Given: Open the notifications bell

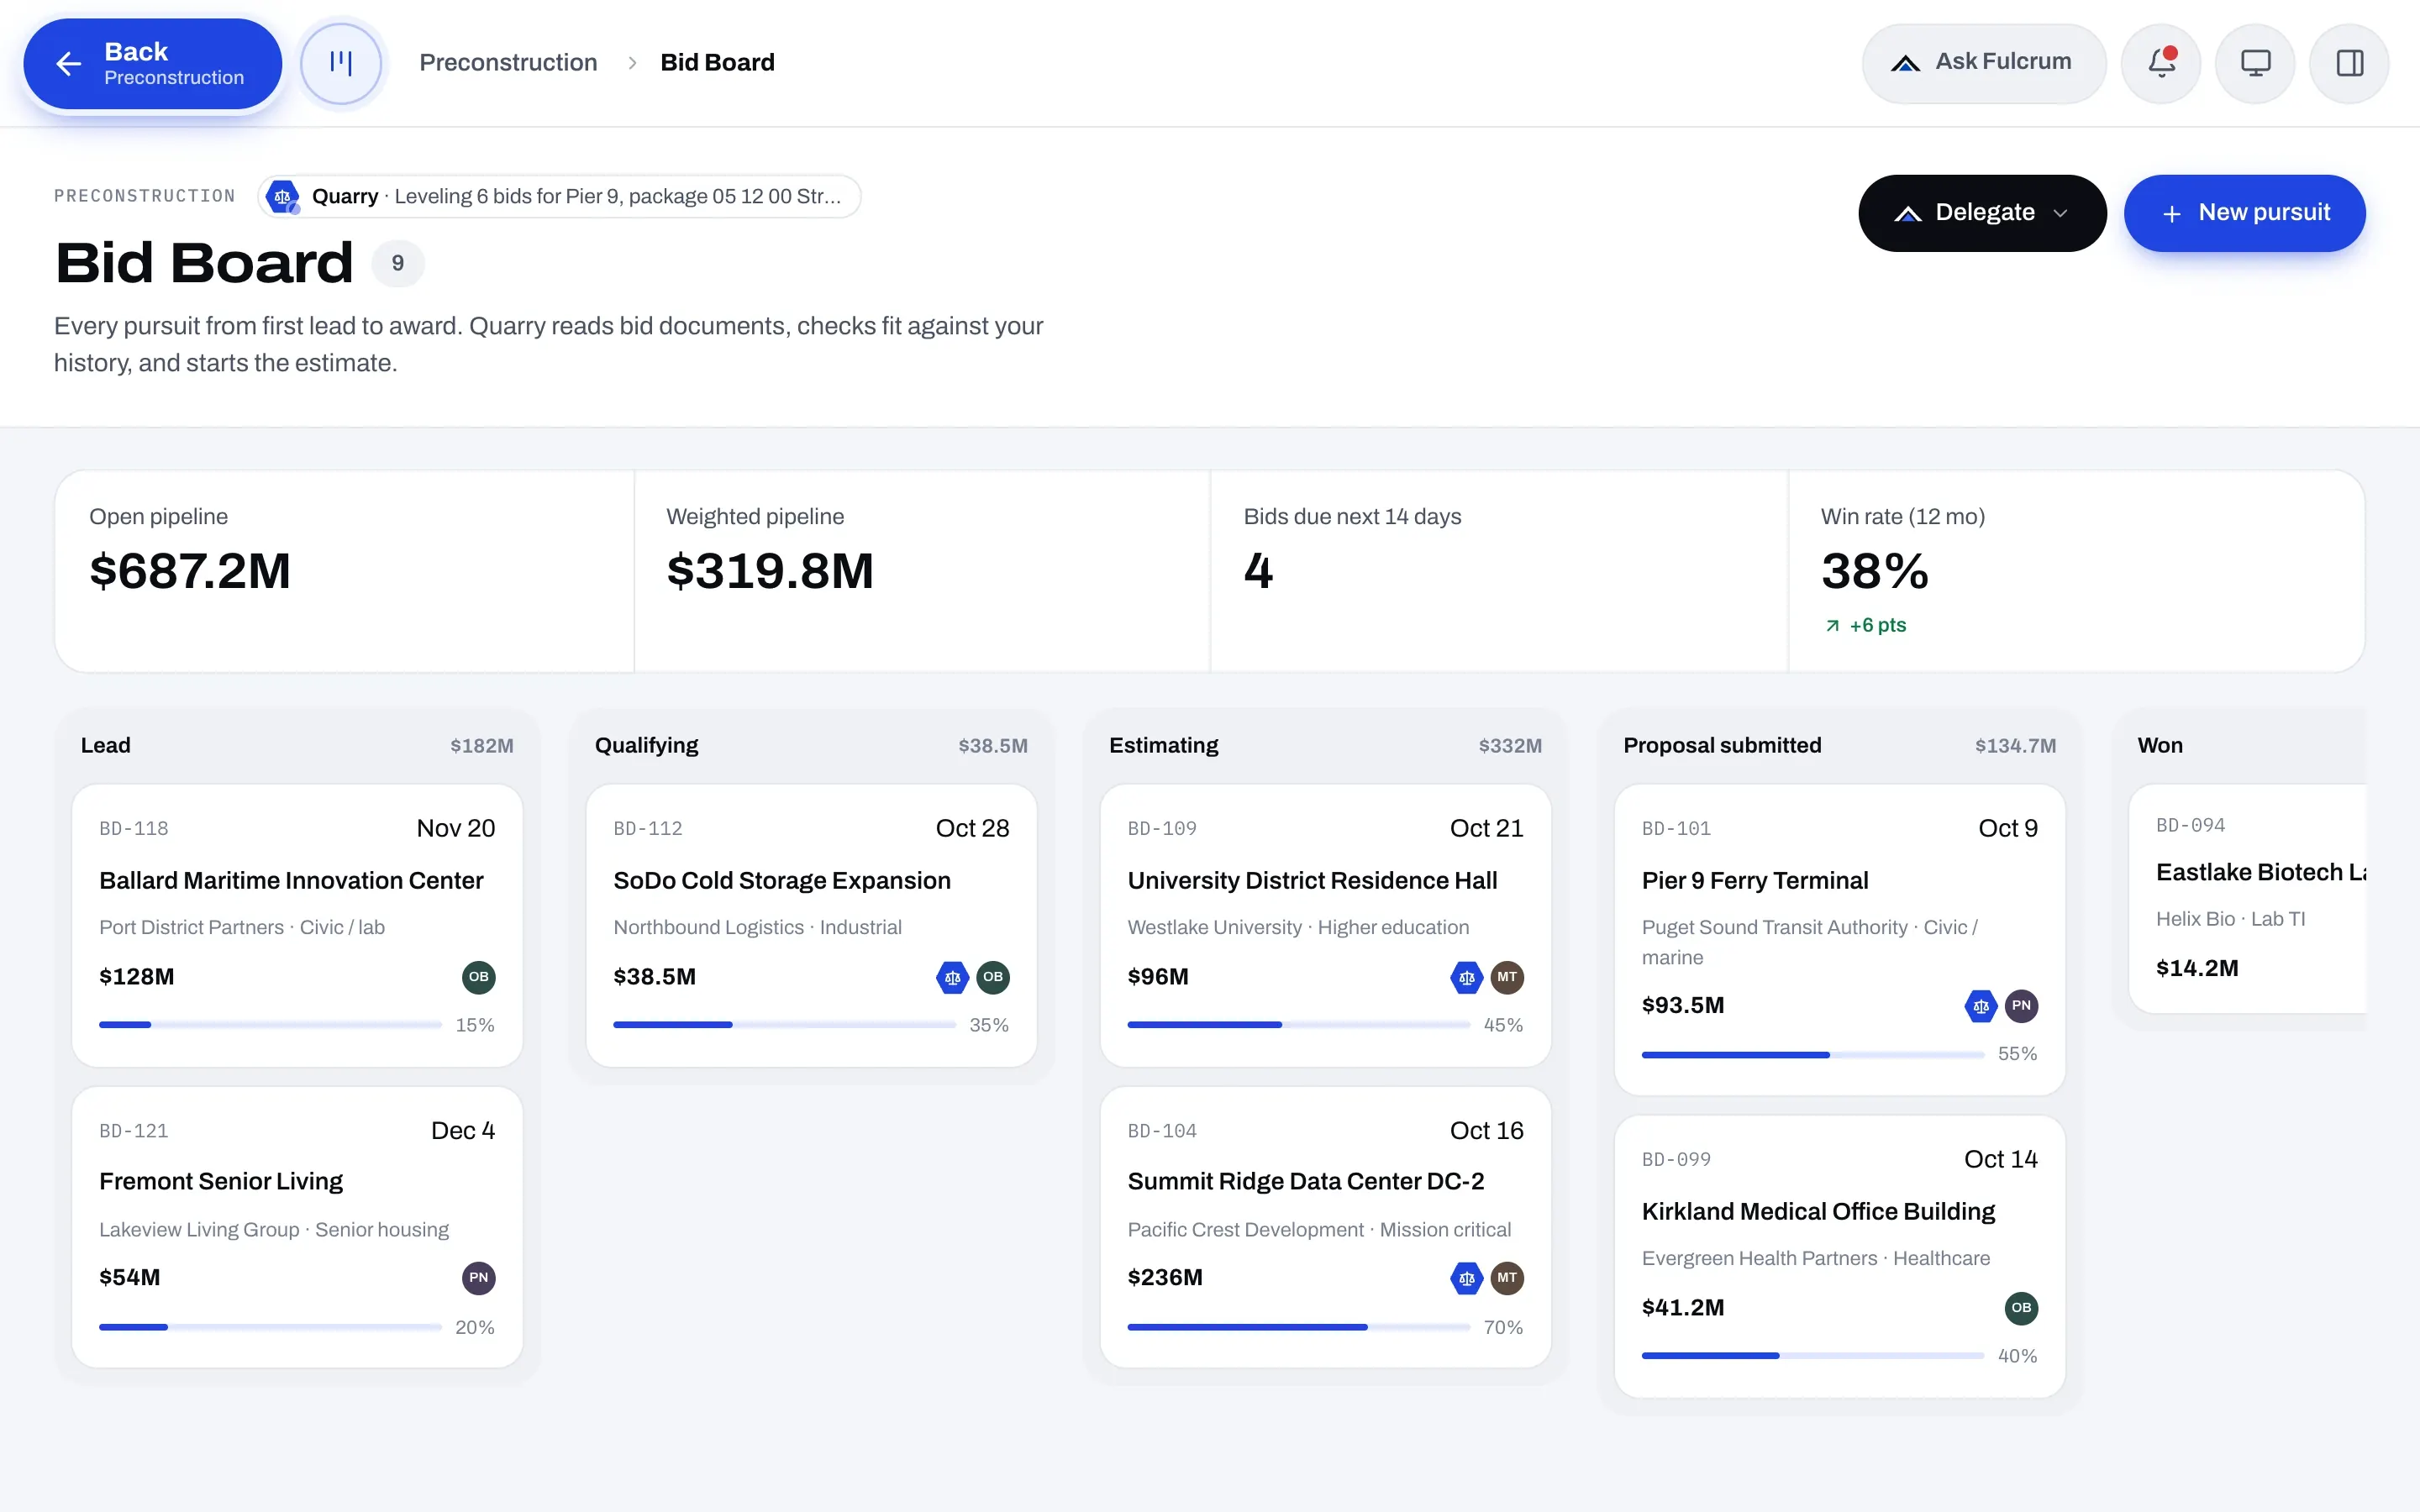Looking at the screenshot, I should [x=2161, y=63].
